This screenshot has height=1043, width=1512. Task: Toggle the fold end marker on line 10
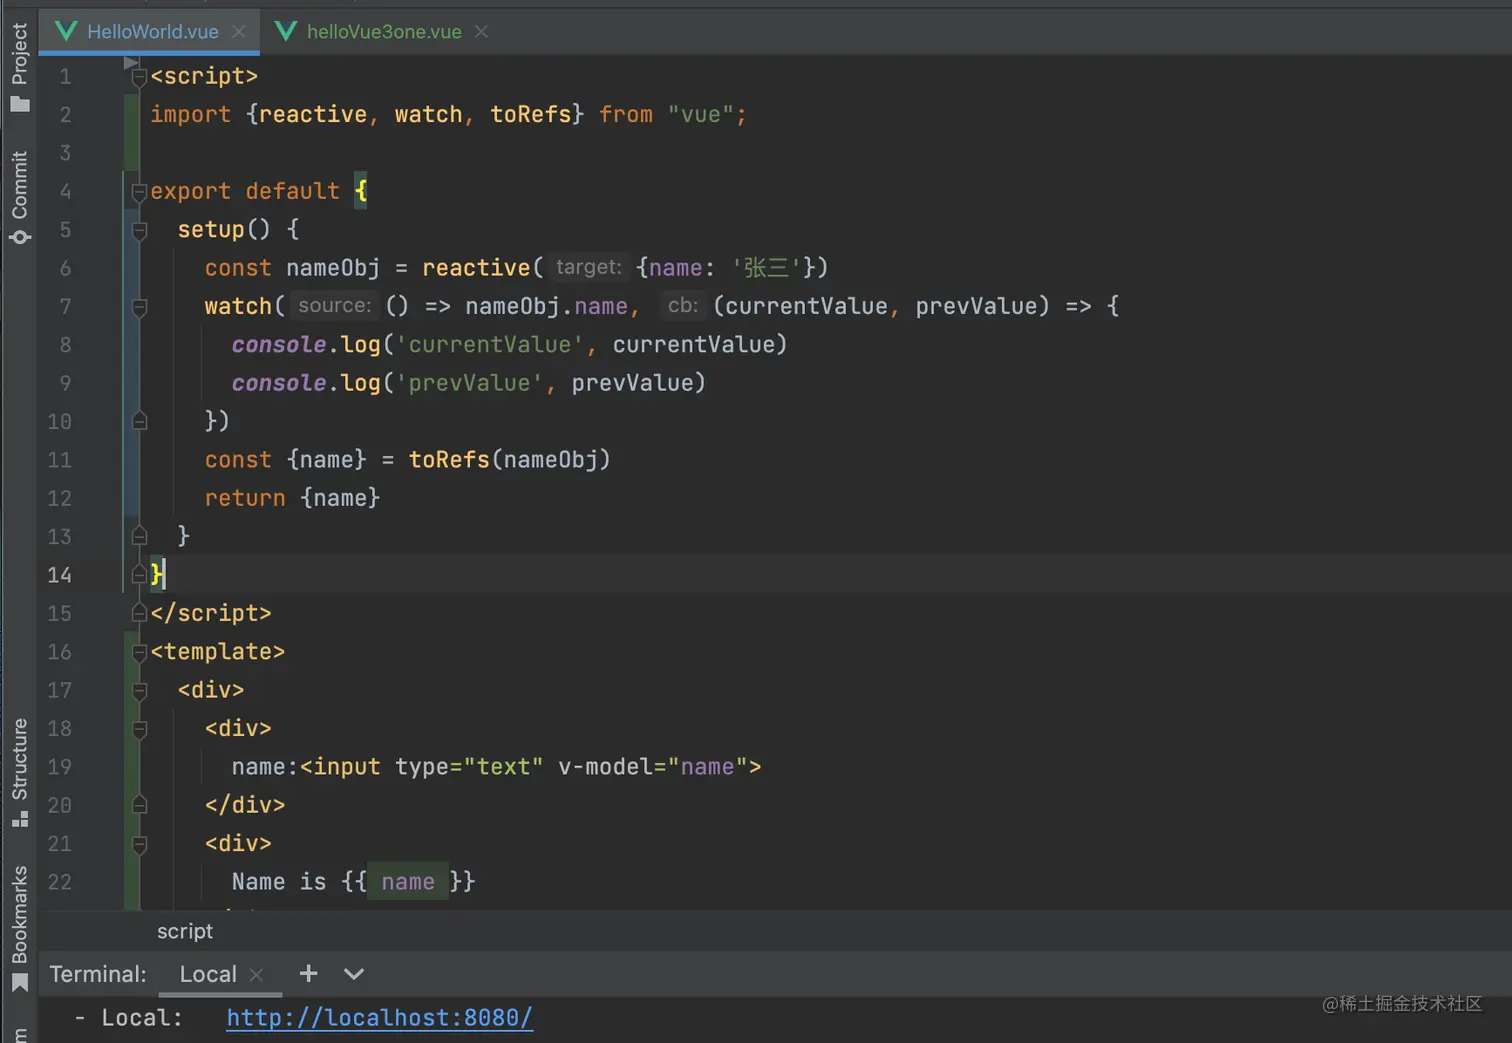pyautogui.click(x=140, y=421)
